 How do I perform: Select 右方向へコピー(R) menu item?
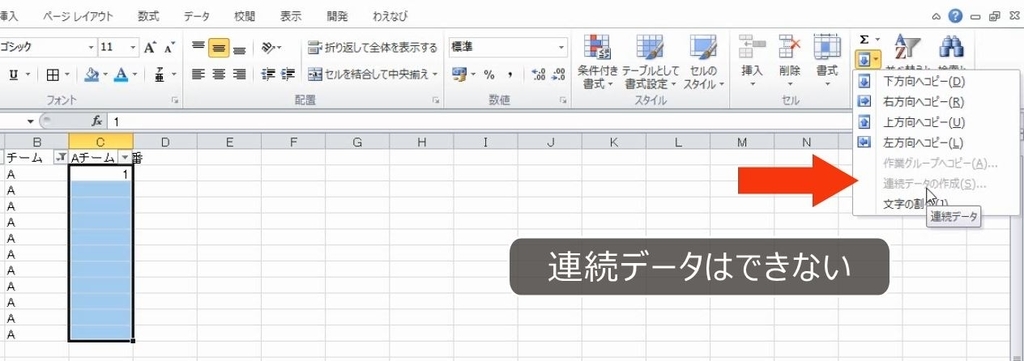(x=936, y=102)
